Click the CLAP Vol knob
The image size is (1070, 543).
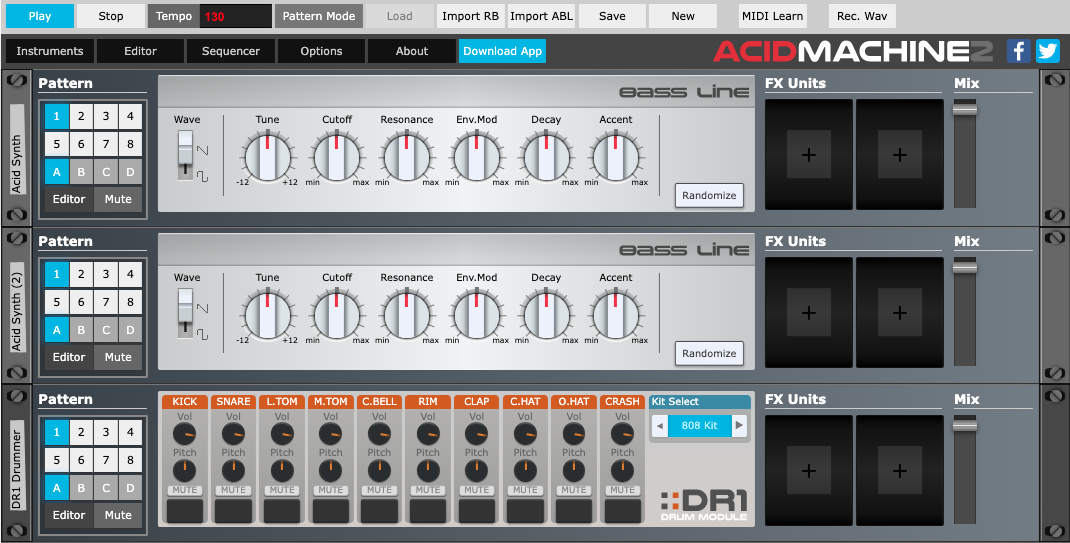coord(476,433)
